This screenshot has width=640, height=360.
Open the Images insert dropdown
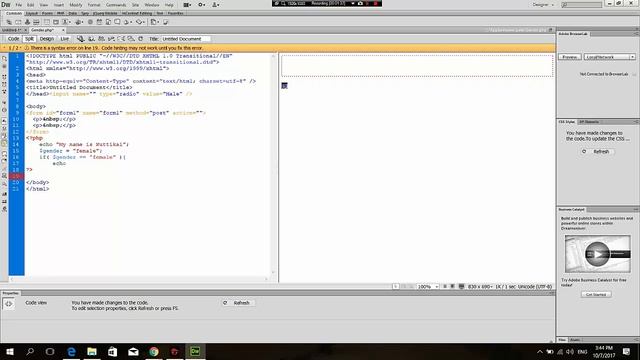[66, 22]
